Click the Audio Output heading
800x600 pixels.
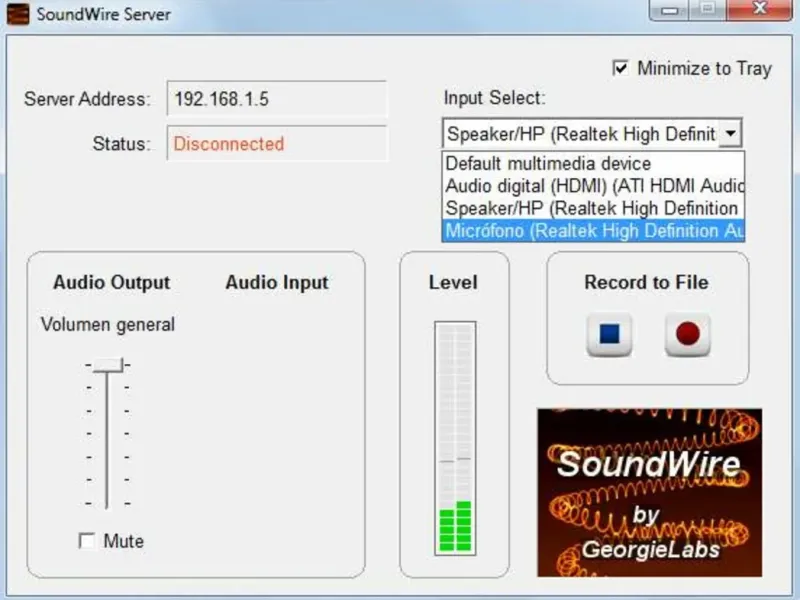(x=112, y=282)
